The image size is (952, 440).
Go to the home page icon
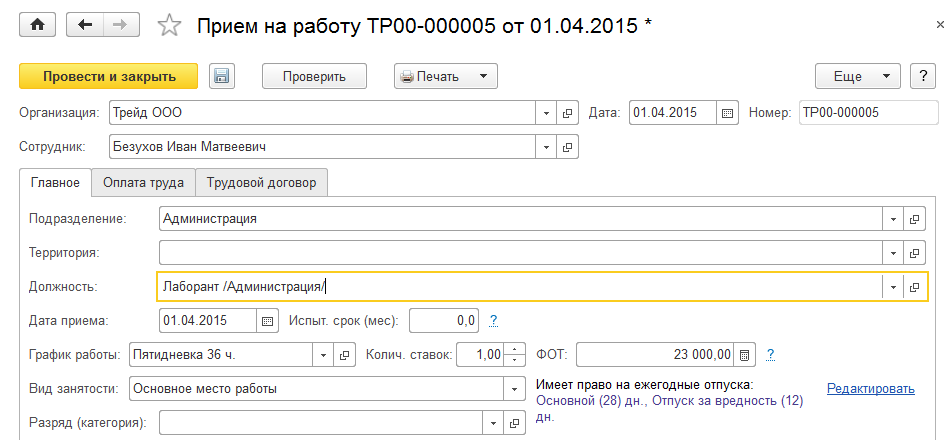tap(38, 25)
